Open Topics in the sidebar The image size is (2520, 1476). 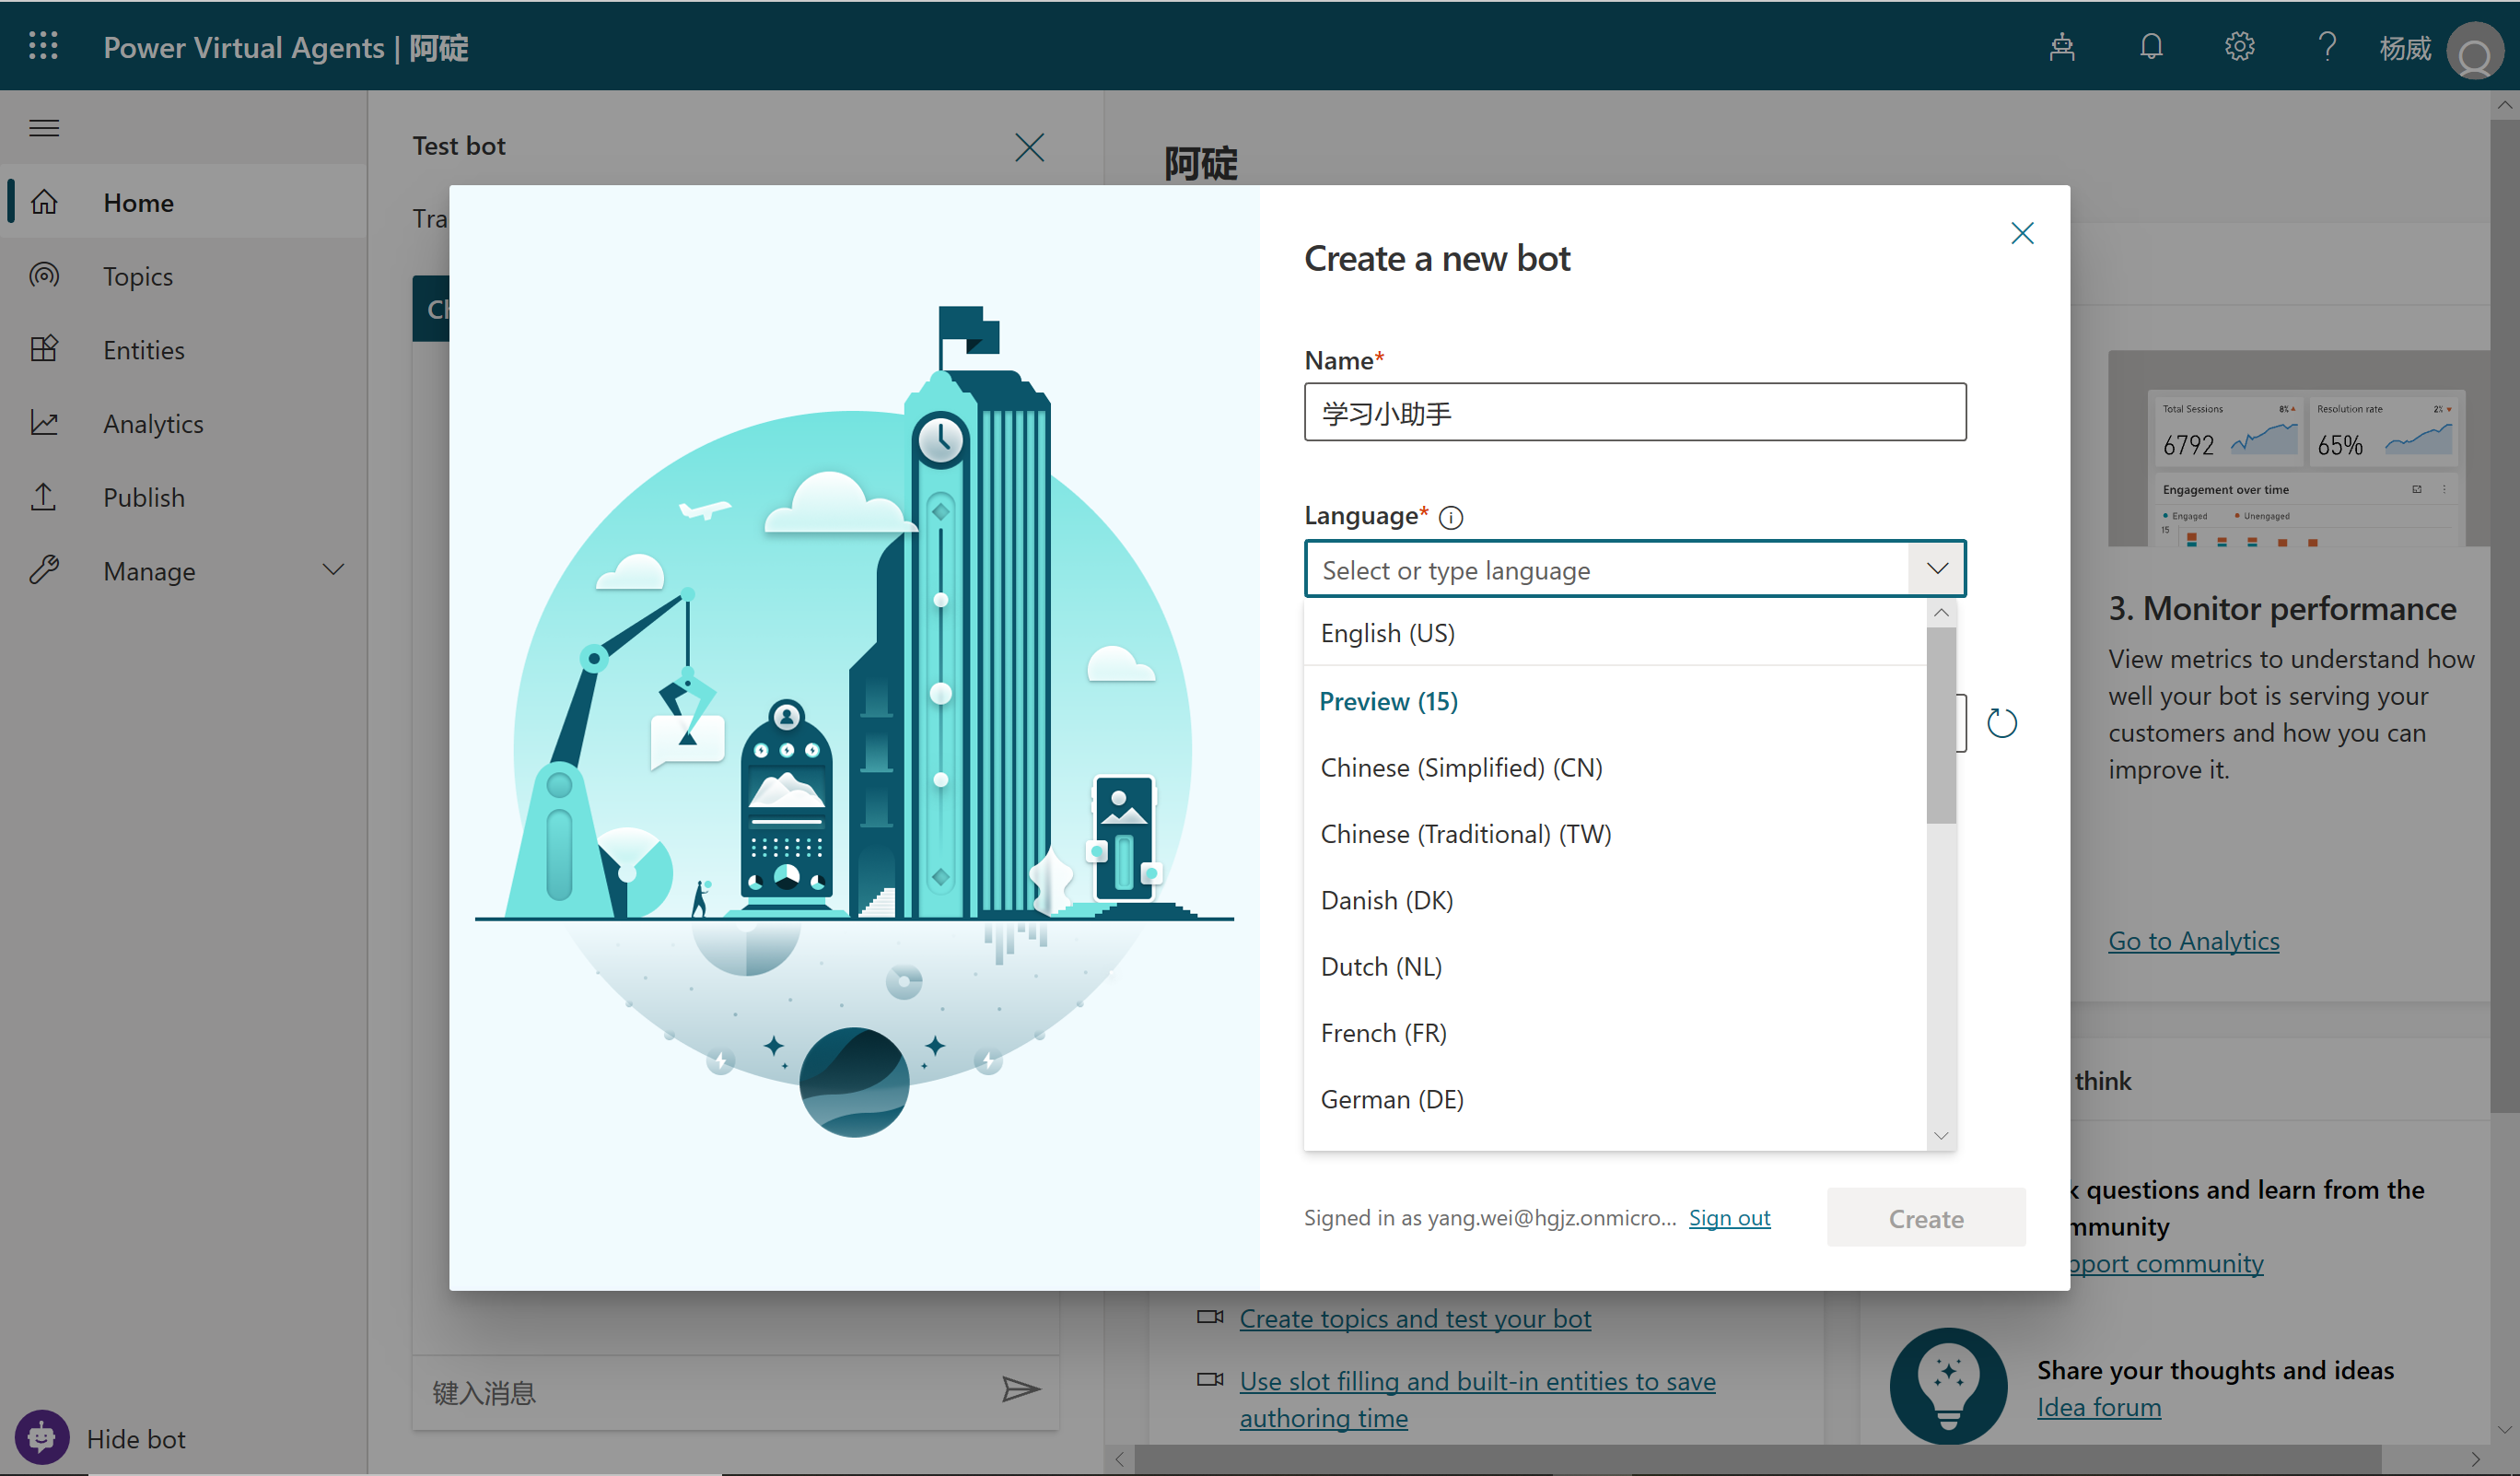[138, 276]
